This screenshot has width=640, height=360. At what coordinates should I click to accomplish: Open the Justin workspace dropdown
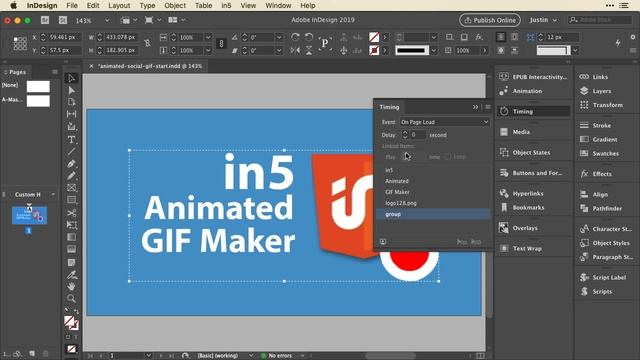pos(543,20)
